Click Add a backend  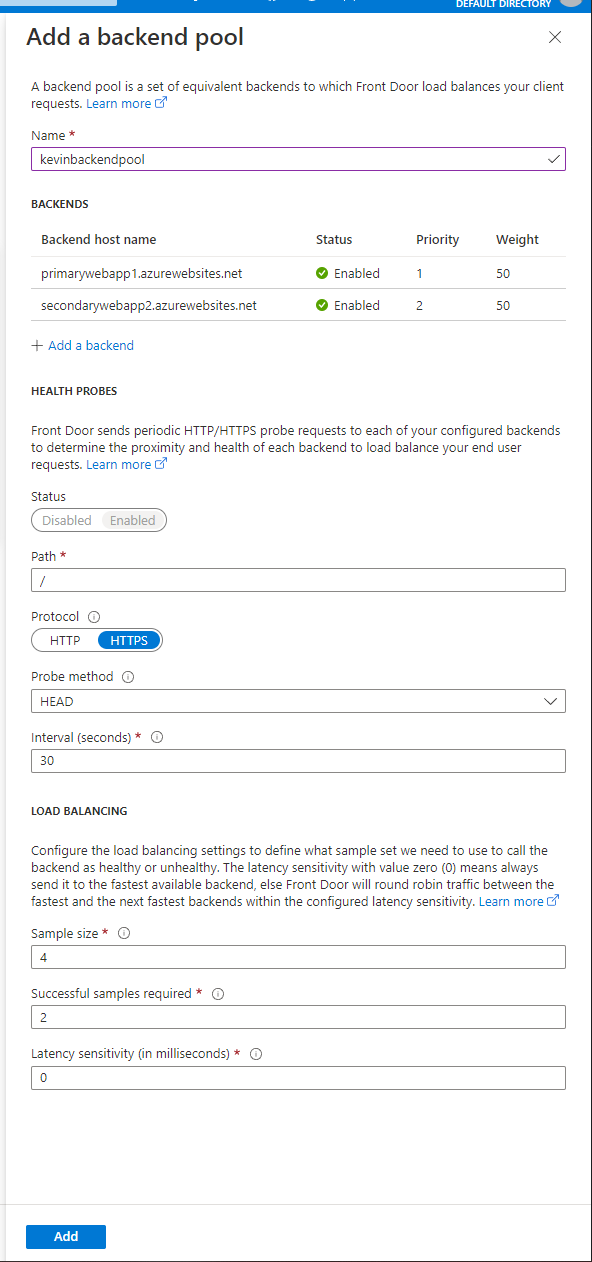click(82, 345)
